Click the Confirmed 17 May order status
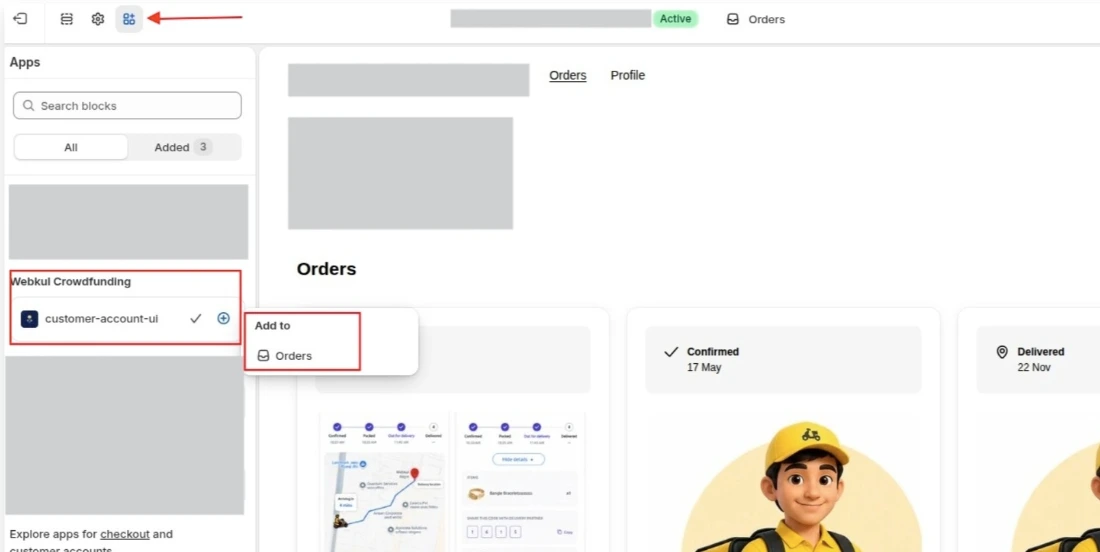 783,359
